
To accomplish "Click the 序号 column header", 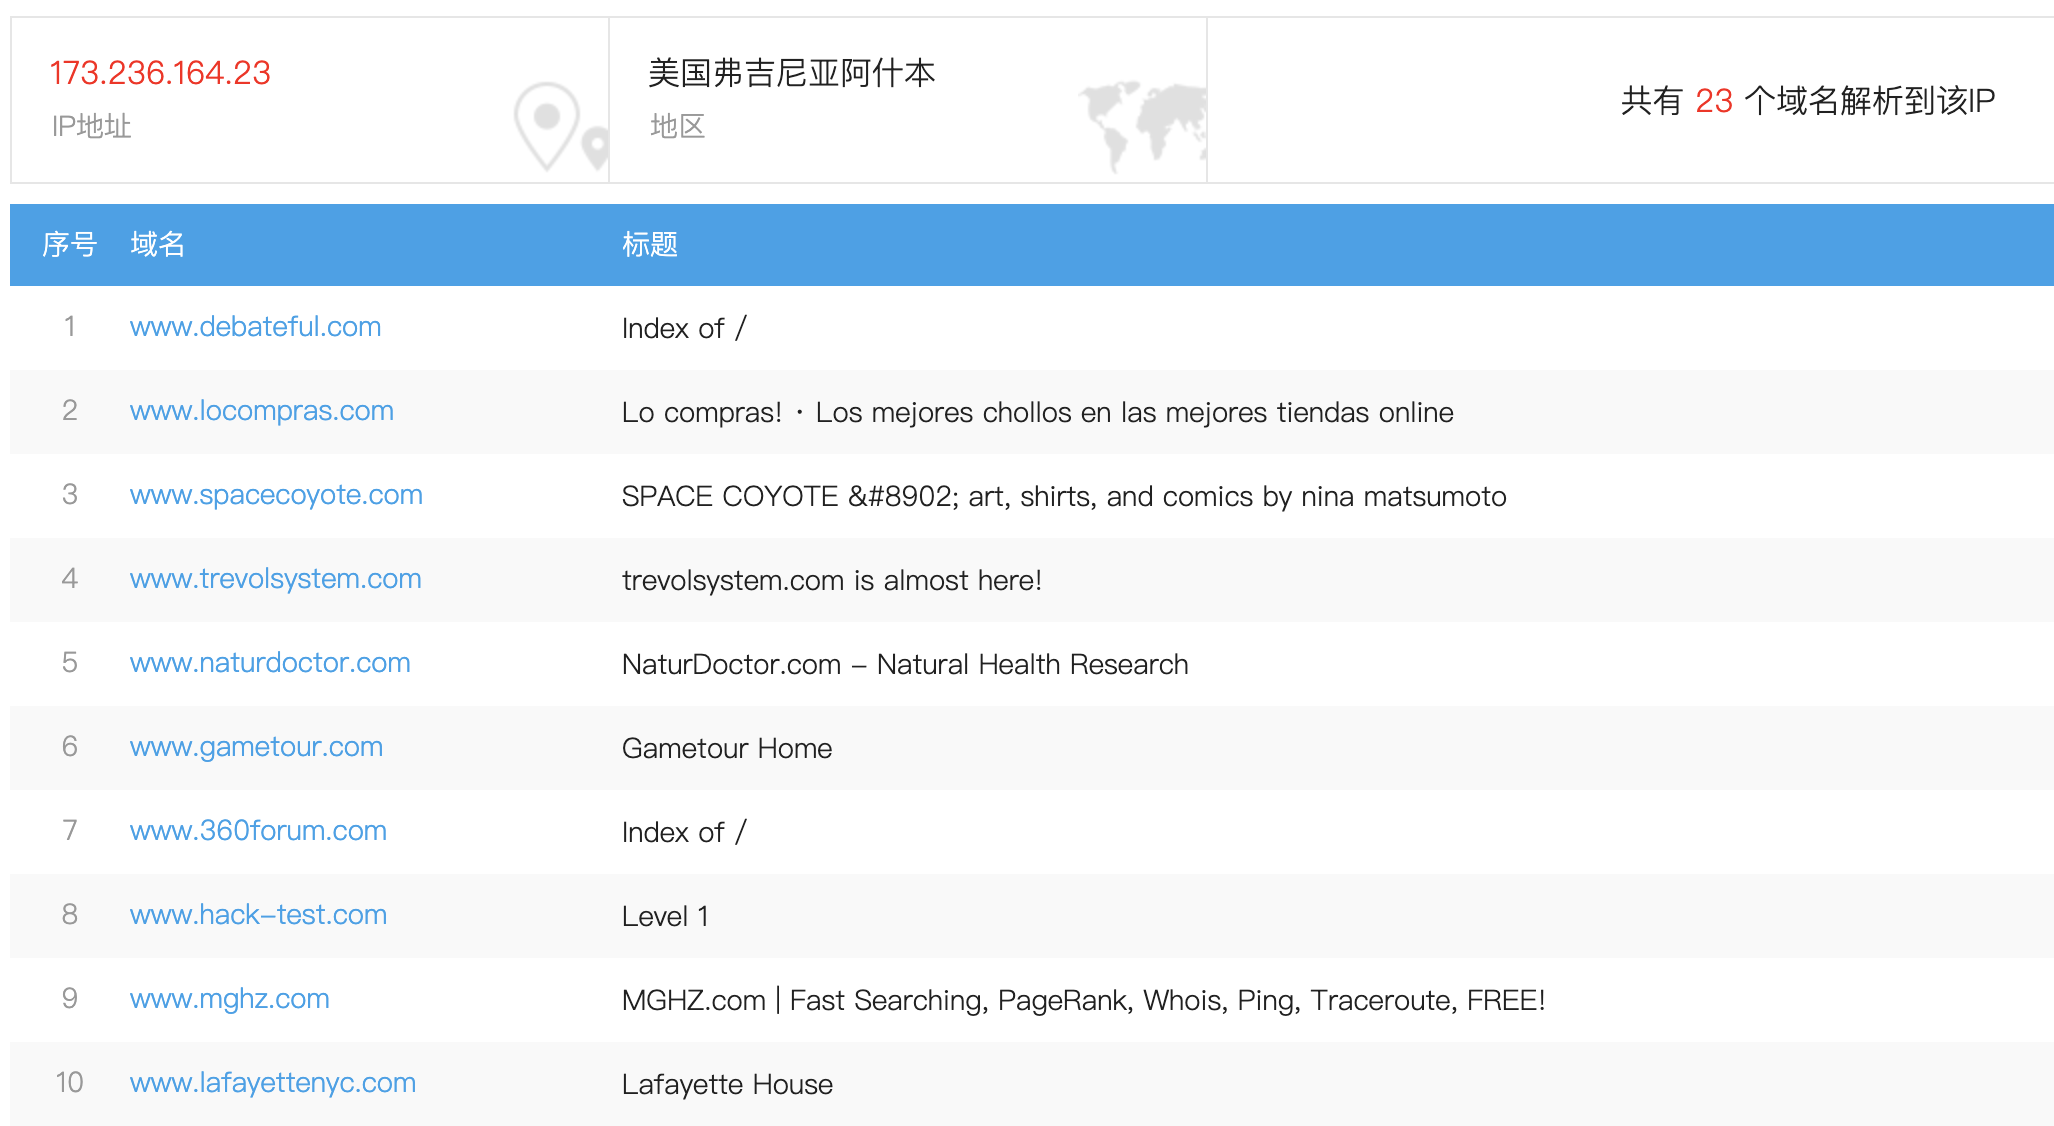I will coord(69,244).
